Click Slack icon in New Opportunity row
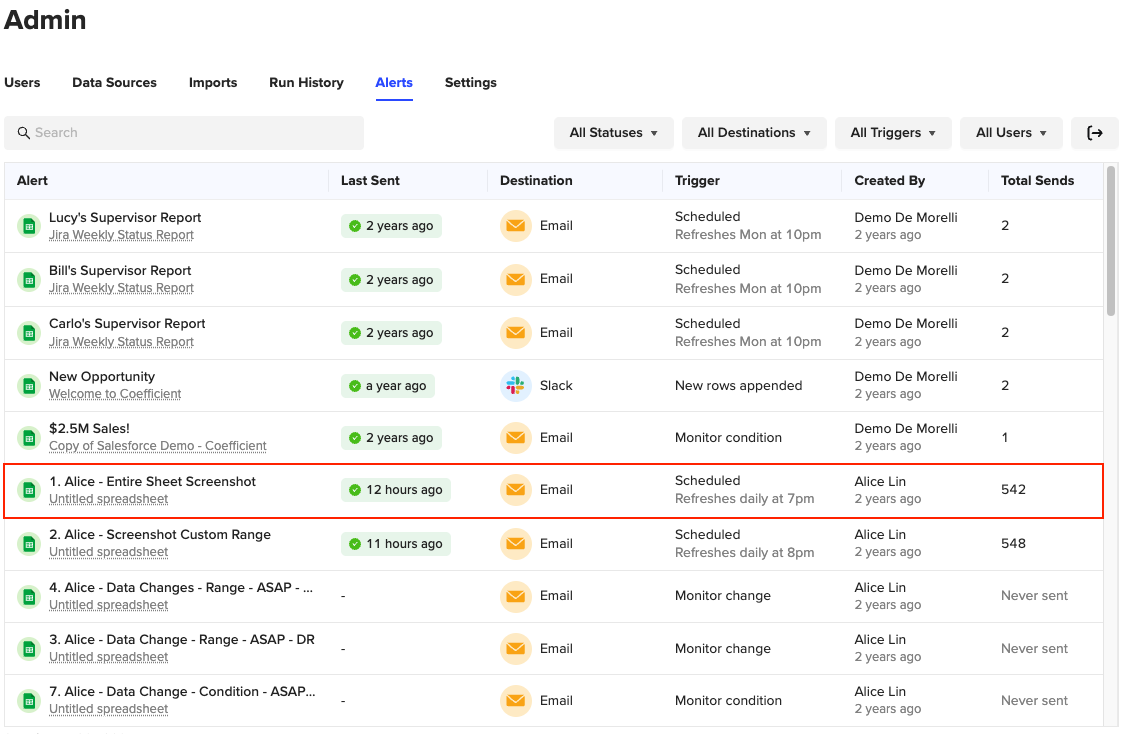Viewport: 1125px width, 734px height. pyautogui.click(x=515, y=386)
